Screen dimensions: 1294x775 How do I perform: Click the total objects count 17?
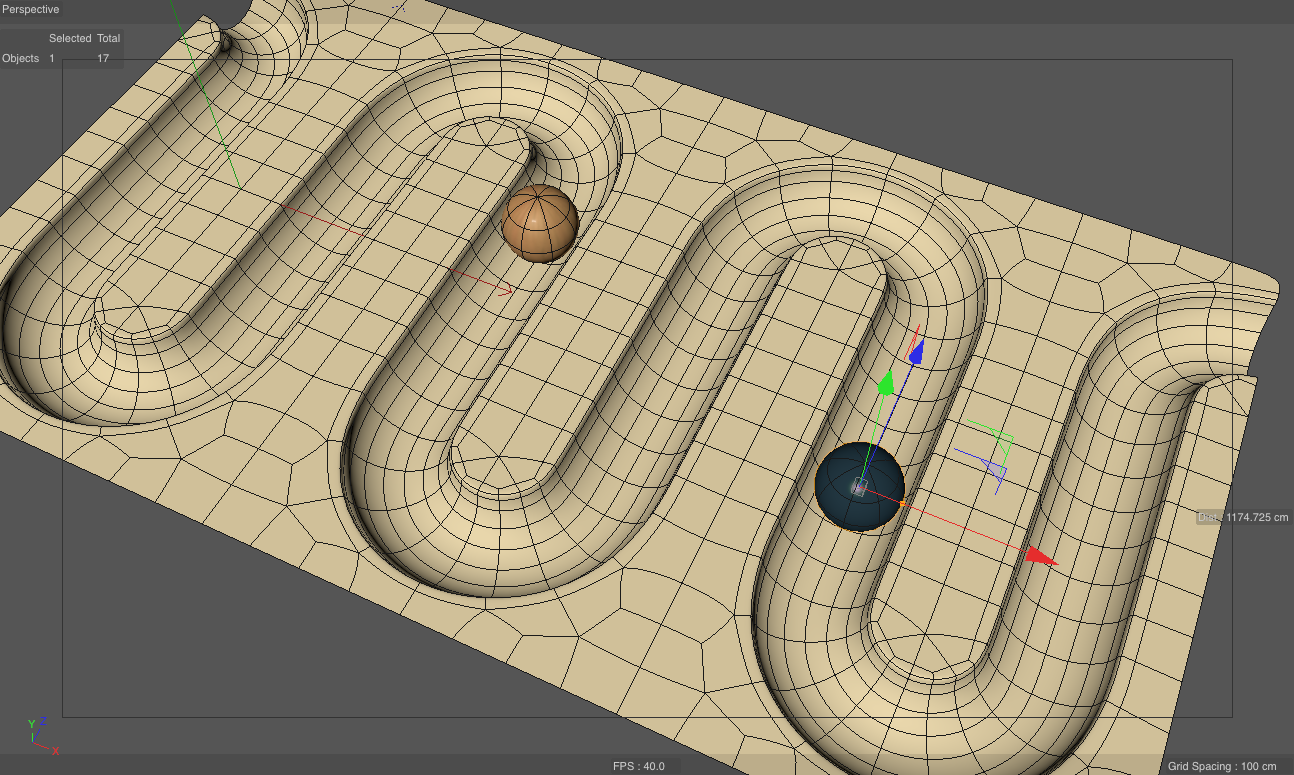click(x=103, y=58)
